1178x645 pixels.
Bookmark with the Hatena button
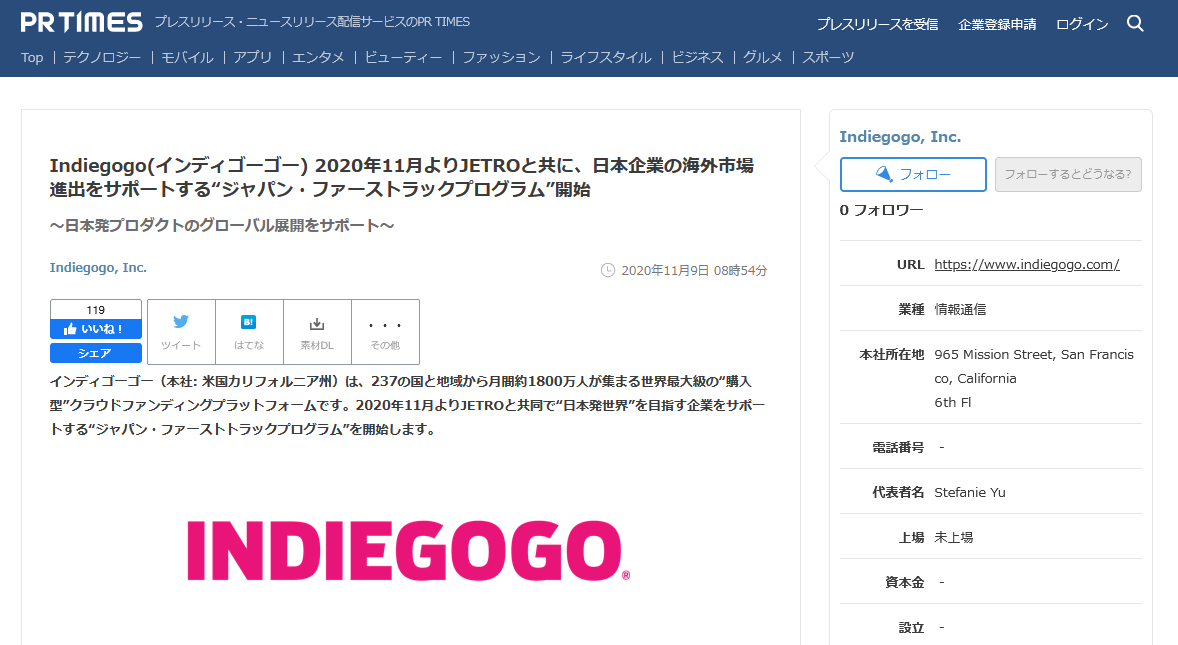click(x=249, y=332)
